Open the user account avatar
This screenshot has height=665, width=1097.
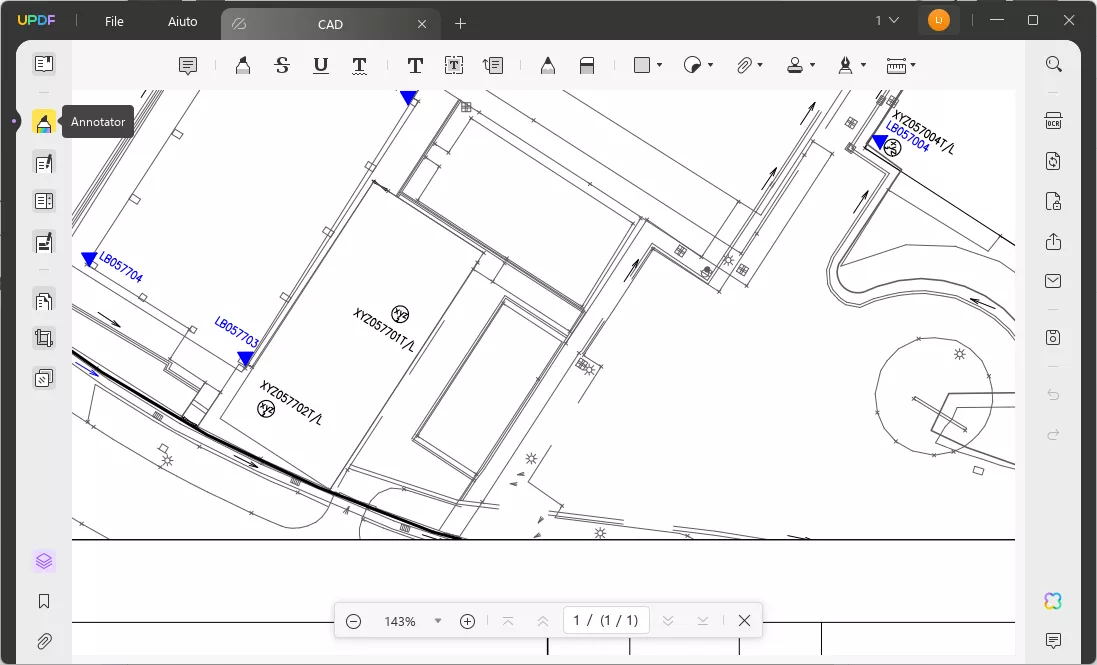(938, 20)
